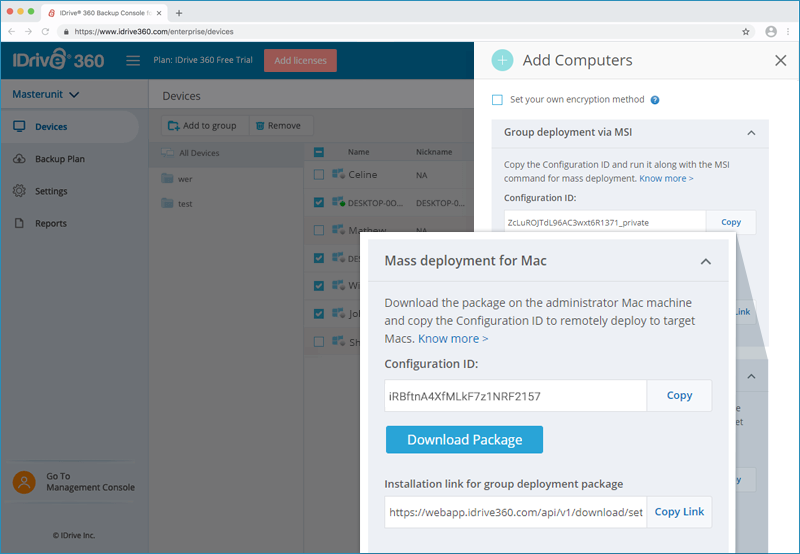Click Add to group button
The width and height of the screenshot is (800, 554).
(x=205, y=125)
